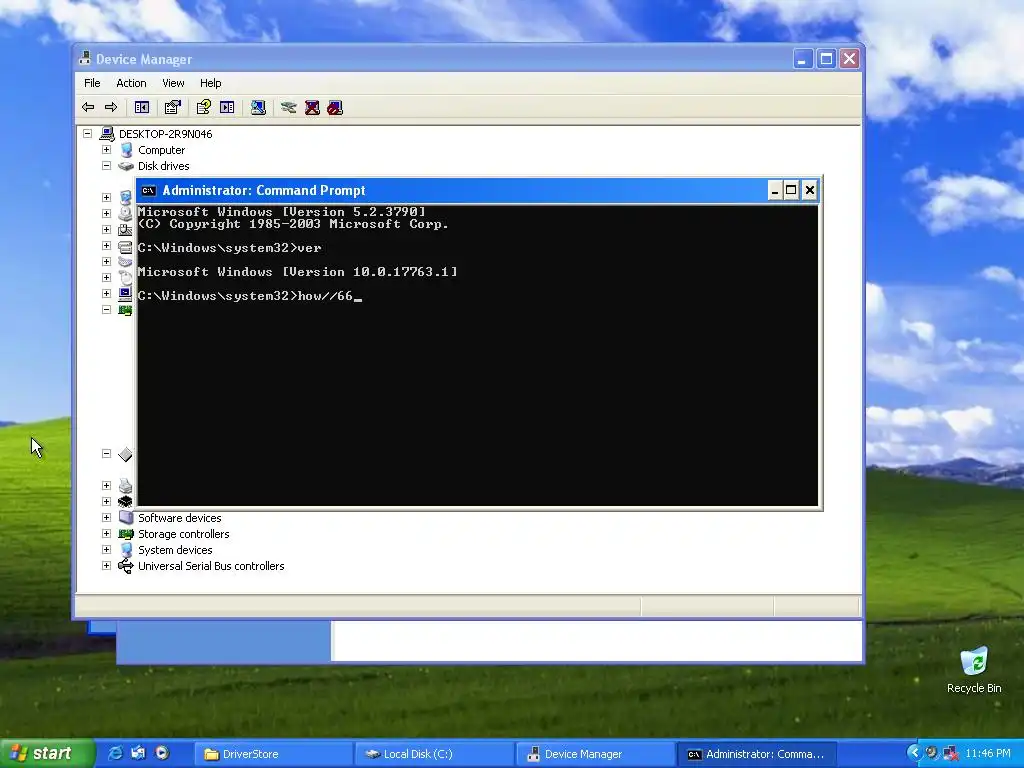Screen dimensions: 1024x768
Task: Open the Recycle Bin desktop icon
Action: (x=974, y=661)
